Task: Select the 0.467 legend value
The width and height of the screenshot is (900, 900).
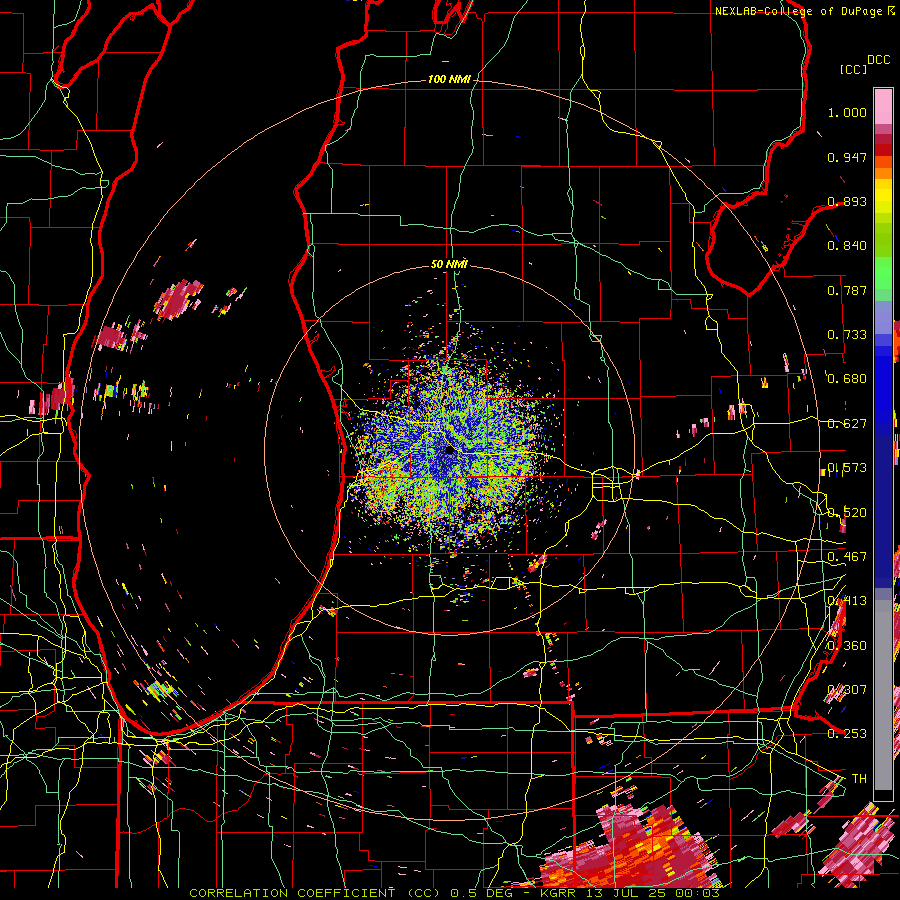Action: tap(847, 557)
